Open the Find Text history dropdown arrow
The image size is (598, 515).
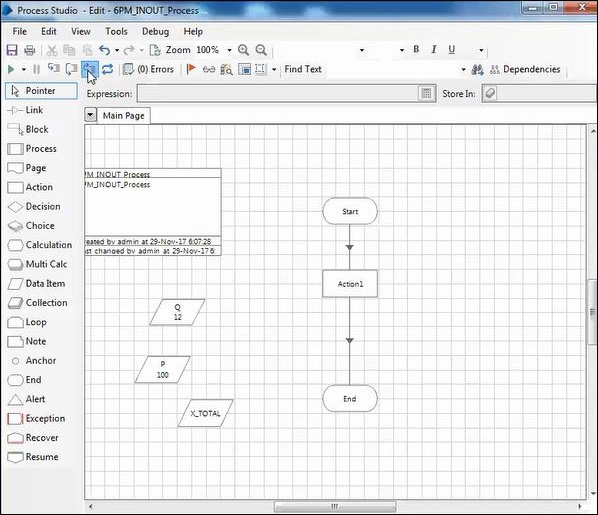[463, 69]
